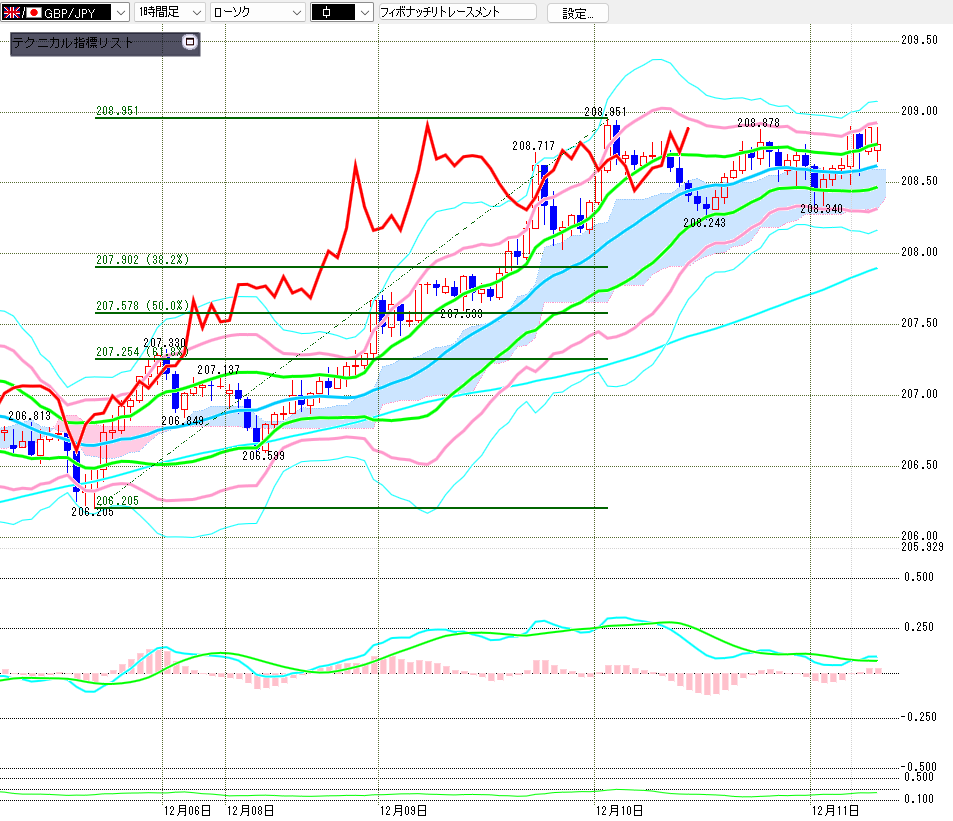
Task: Click the 12月10日 date marker on time axis
Action: 619,809
